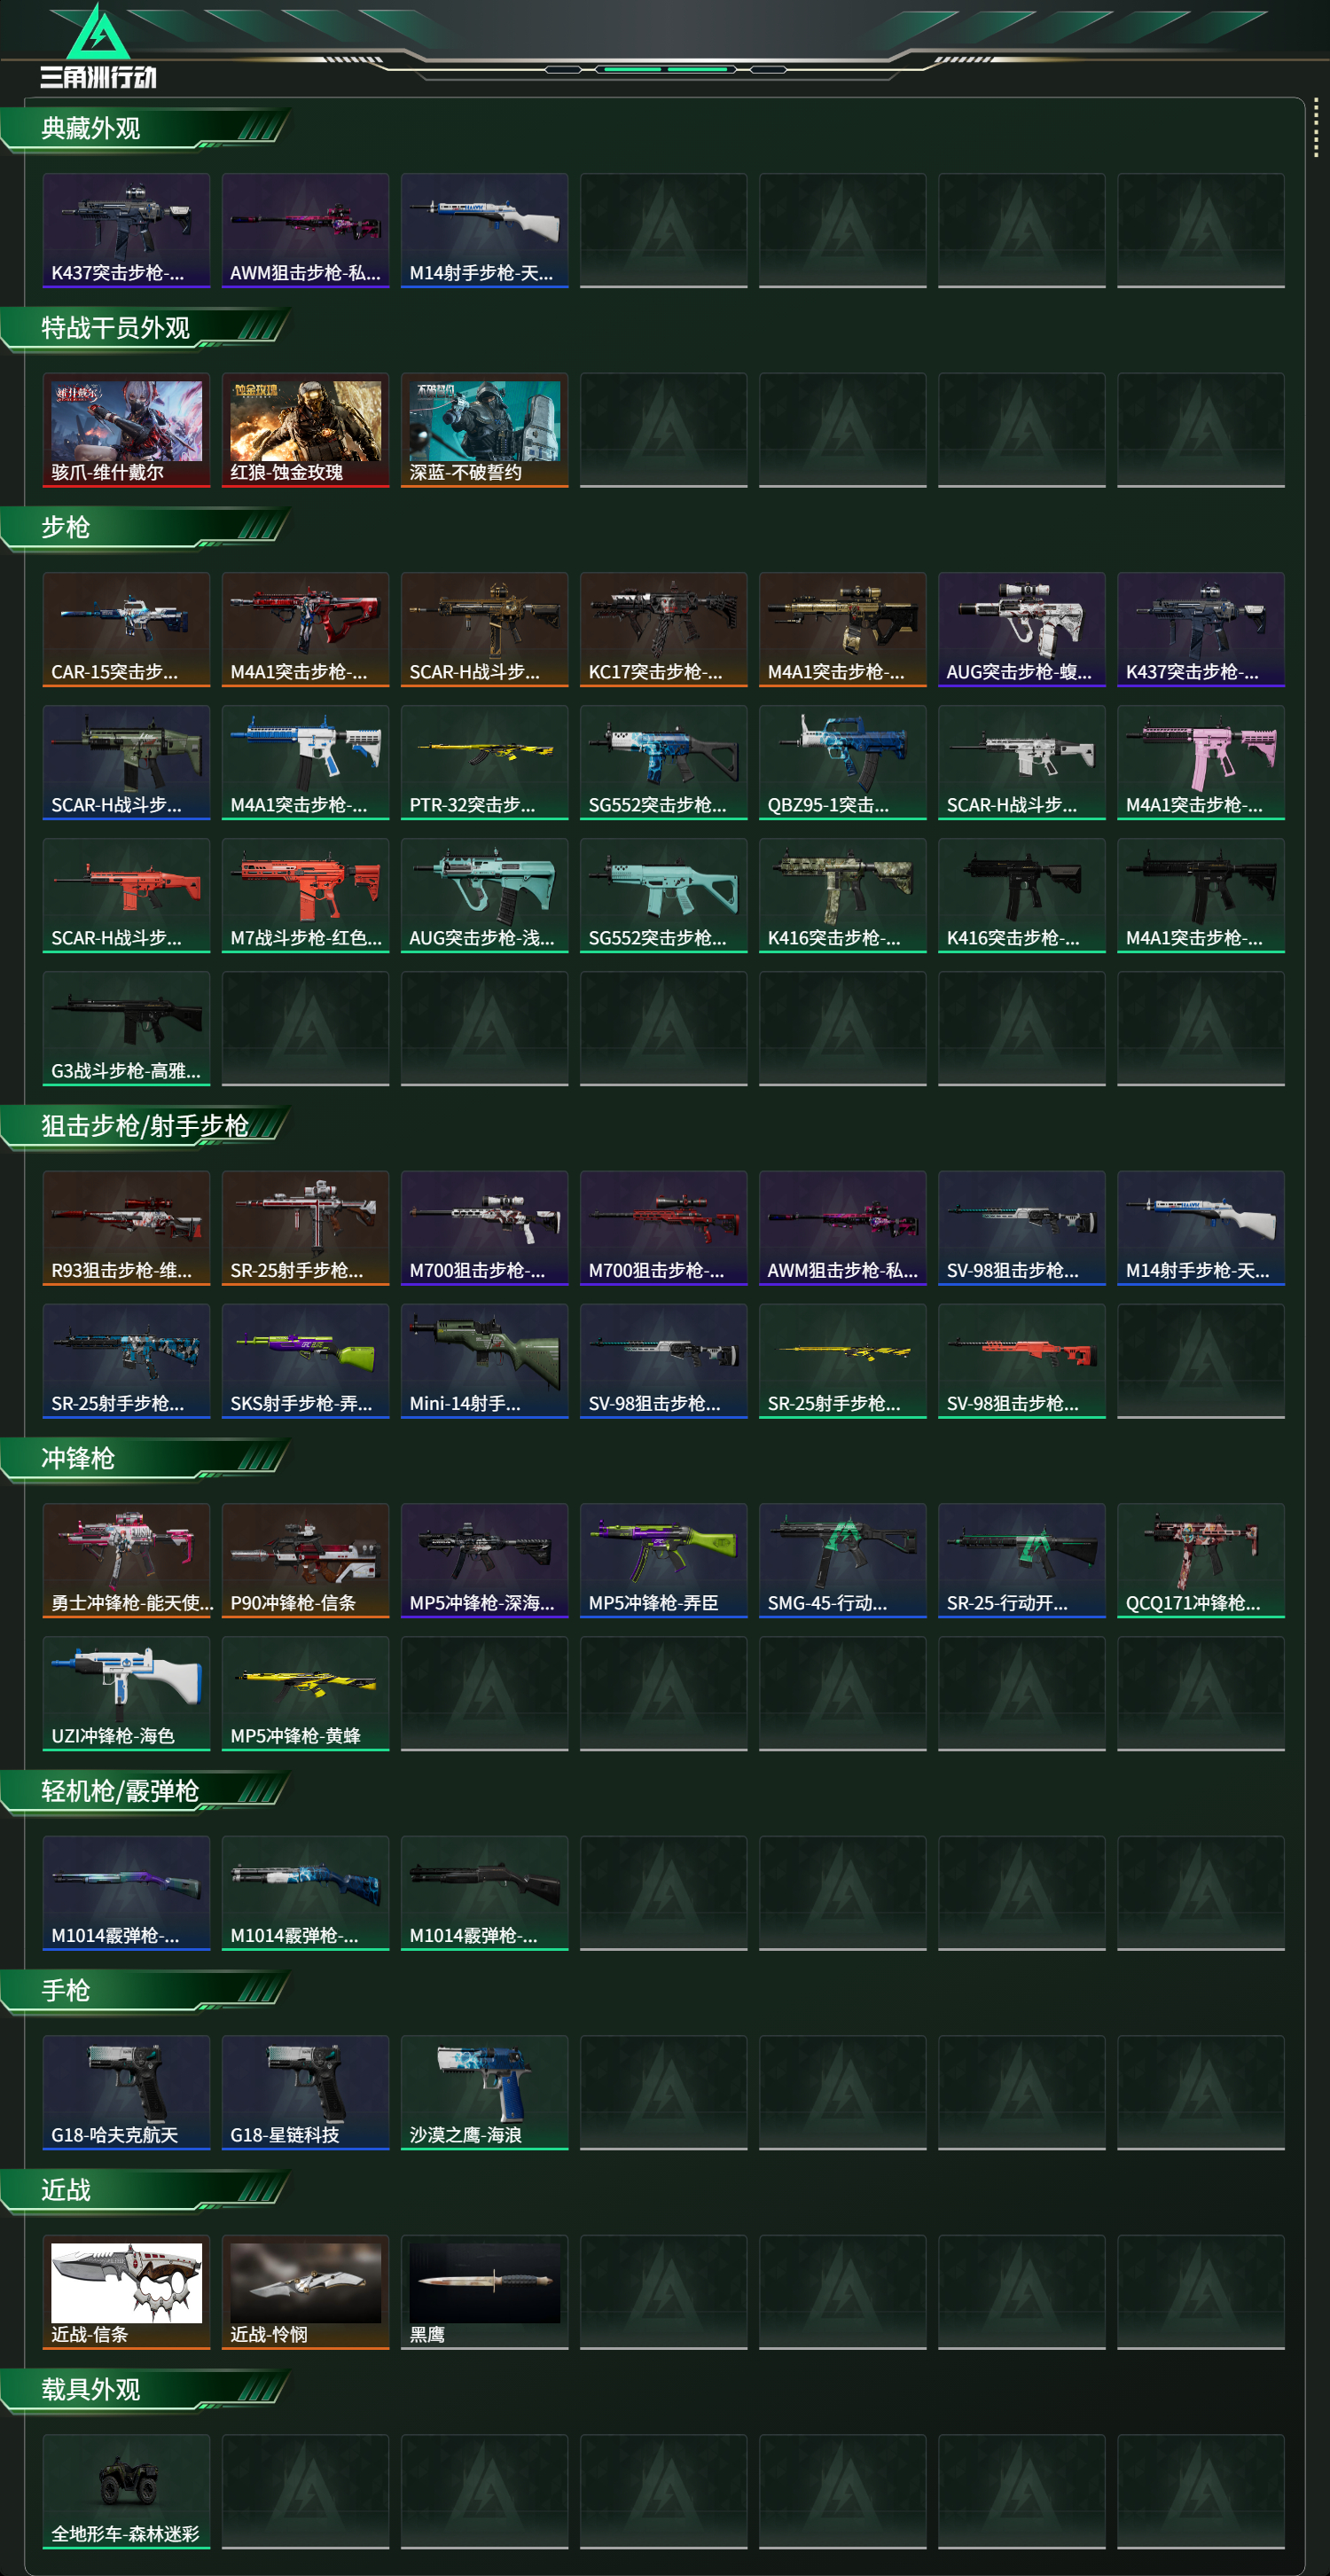Select the MP5冲锋枪-黄蜂 skin
Viewport: 1330px width, 2576px height.
(x=305, y=1693)
